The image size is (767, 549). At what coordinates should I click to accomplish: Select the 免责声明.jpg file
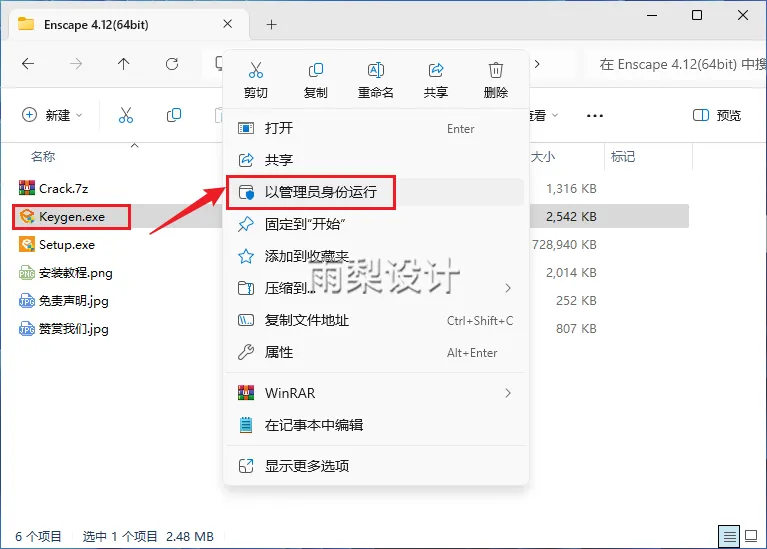74,301
